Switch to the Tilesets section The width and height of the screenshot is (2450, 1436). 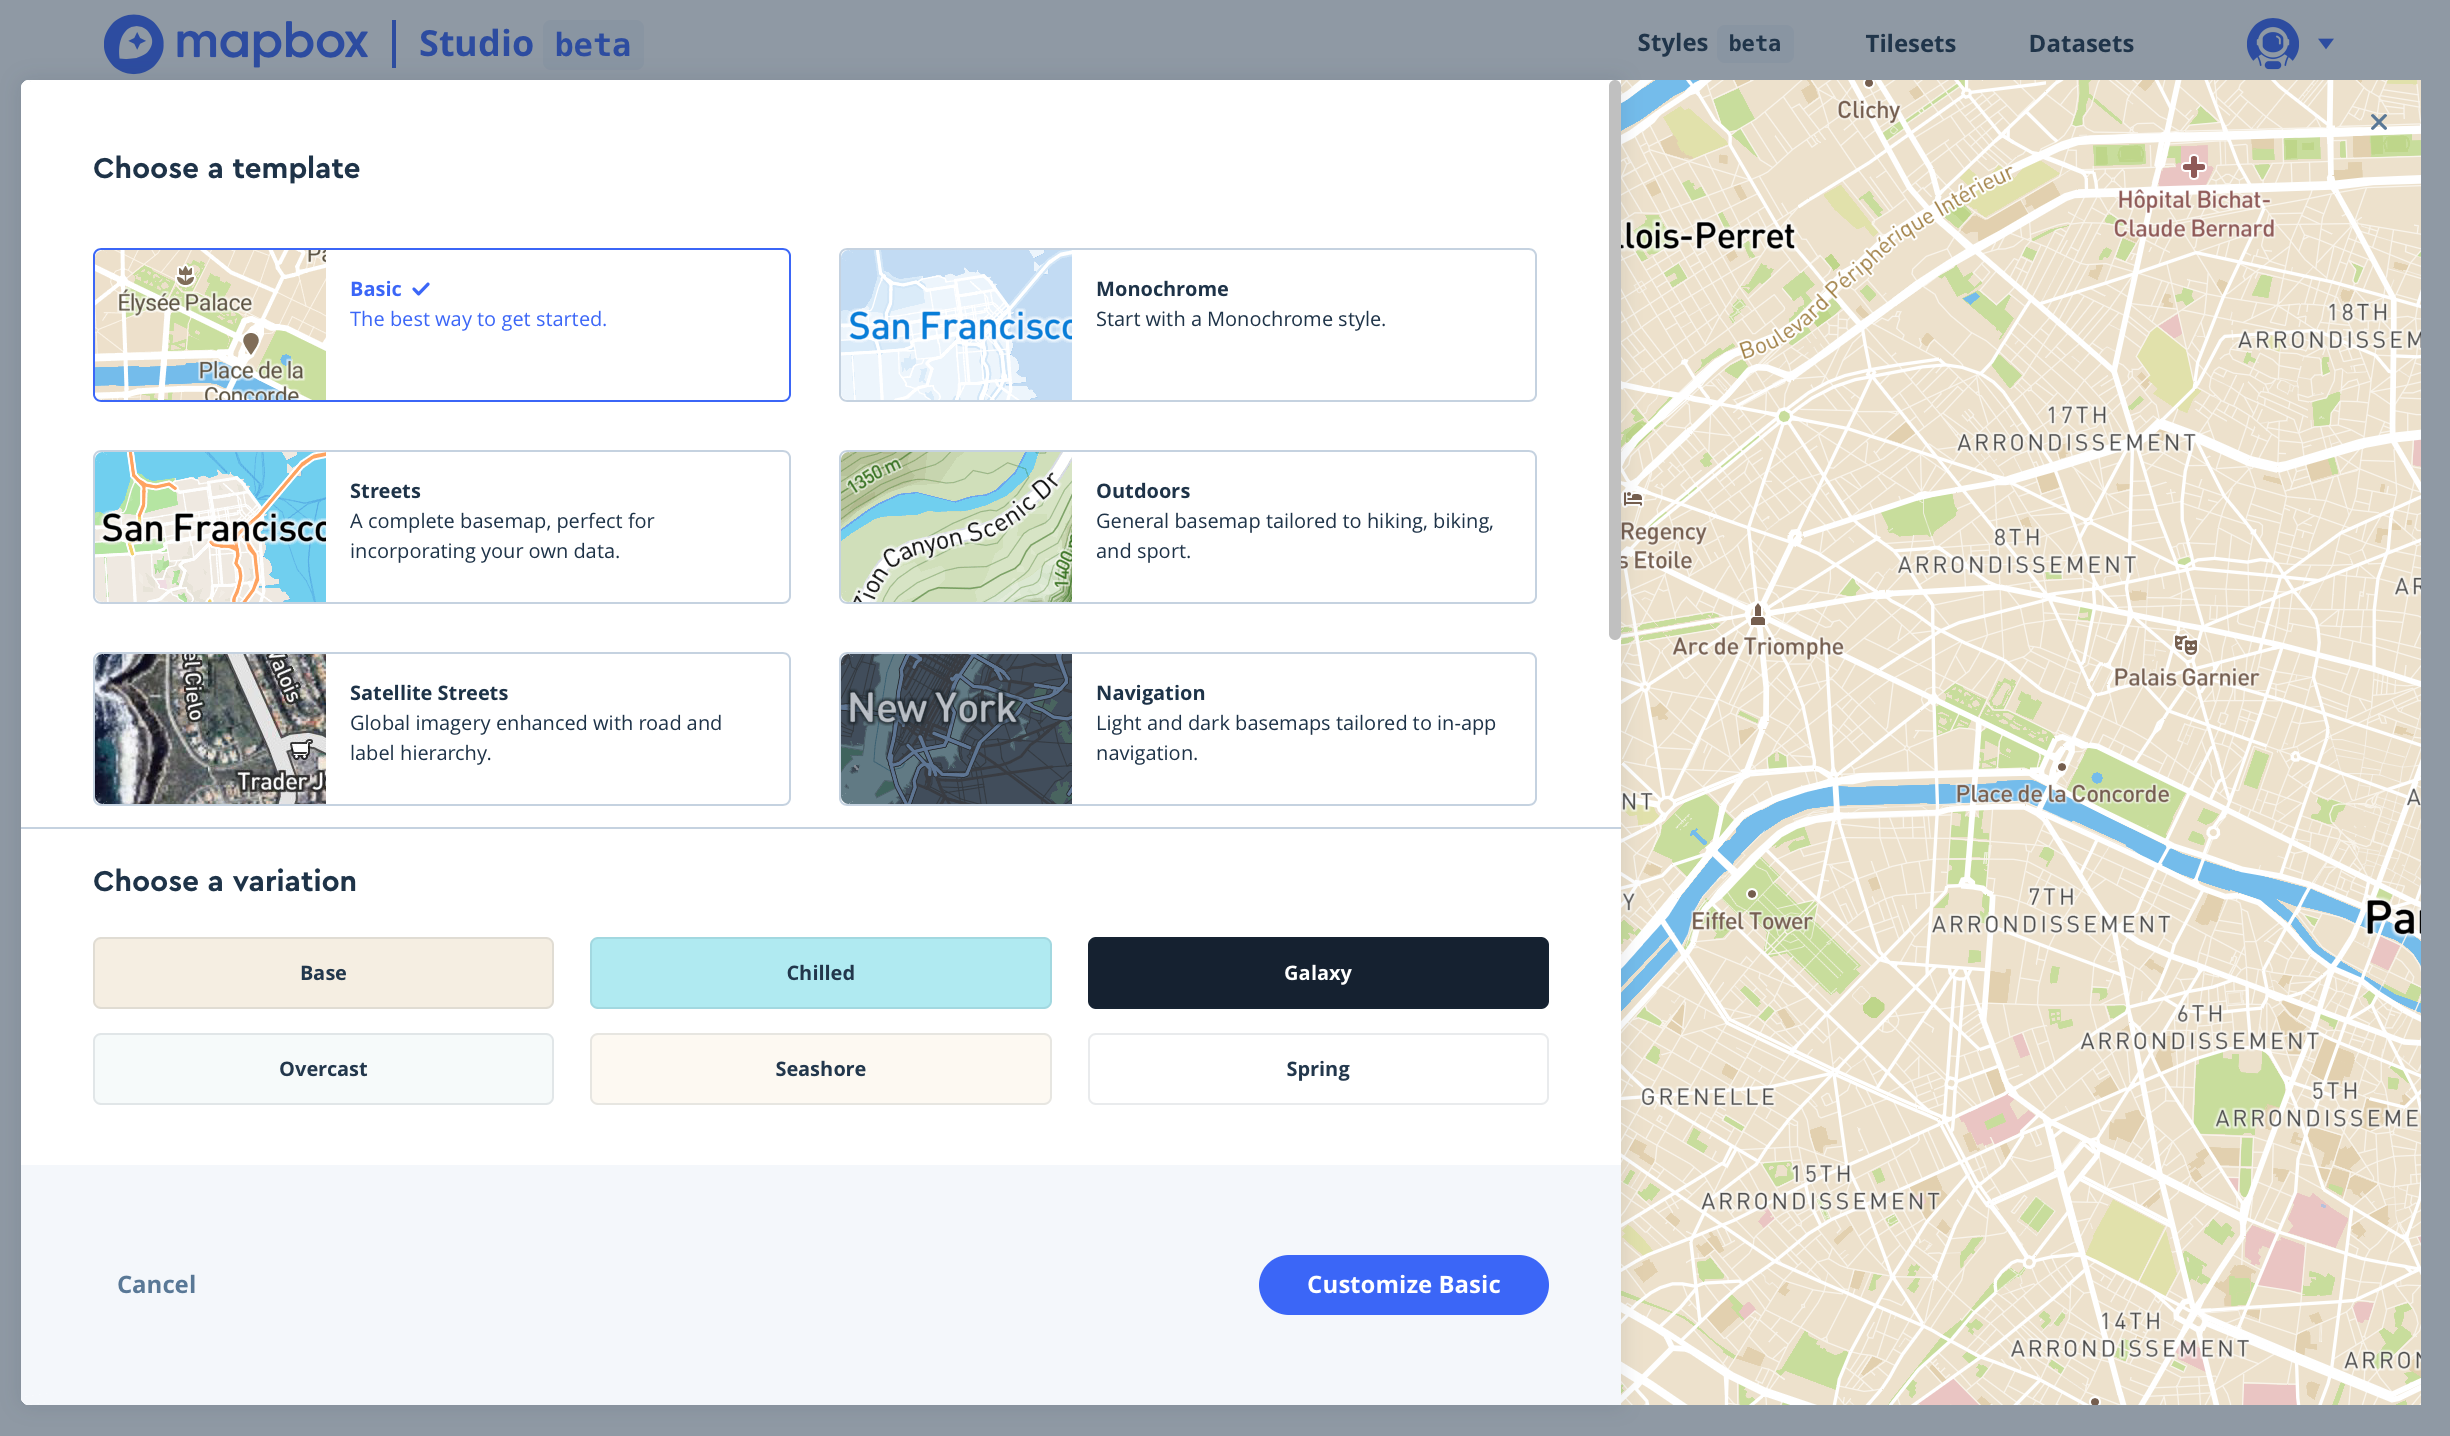[1909, 42]
